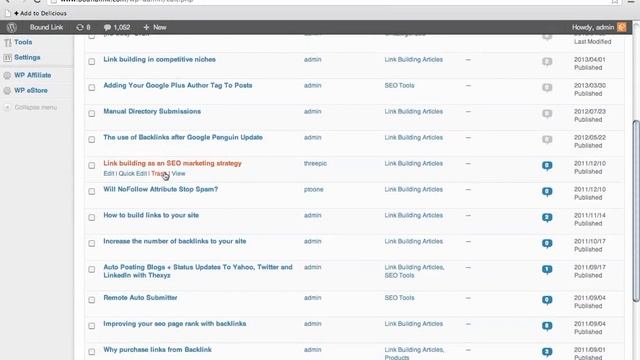Filter by SEO Tools category on Remote Auto Submitter row
The height and width of the screenshot is (360, 640).
coord(399,298)
